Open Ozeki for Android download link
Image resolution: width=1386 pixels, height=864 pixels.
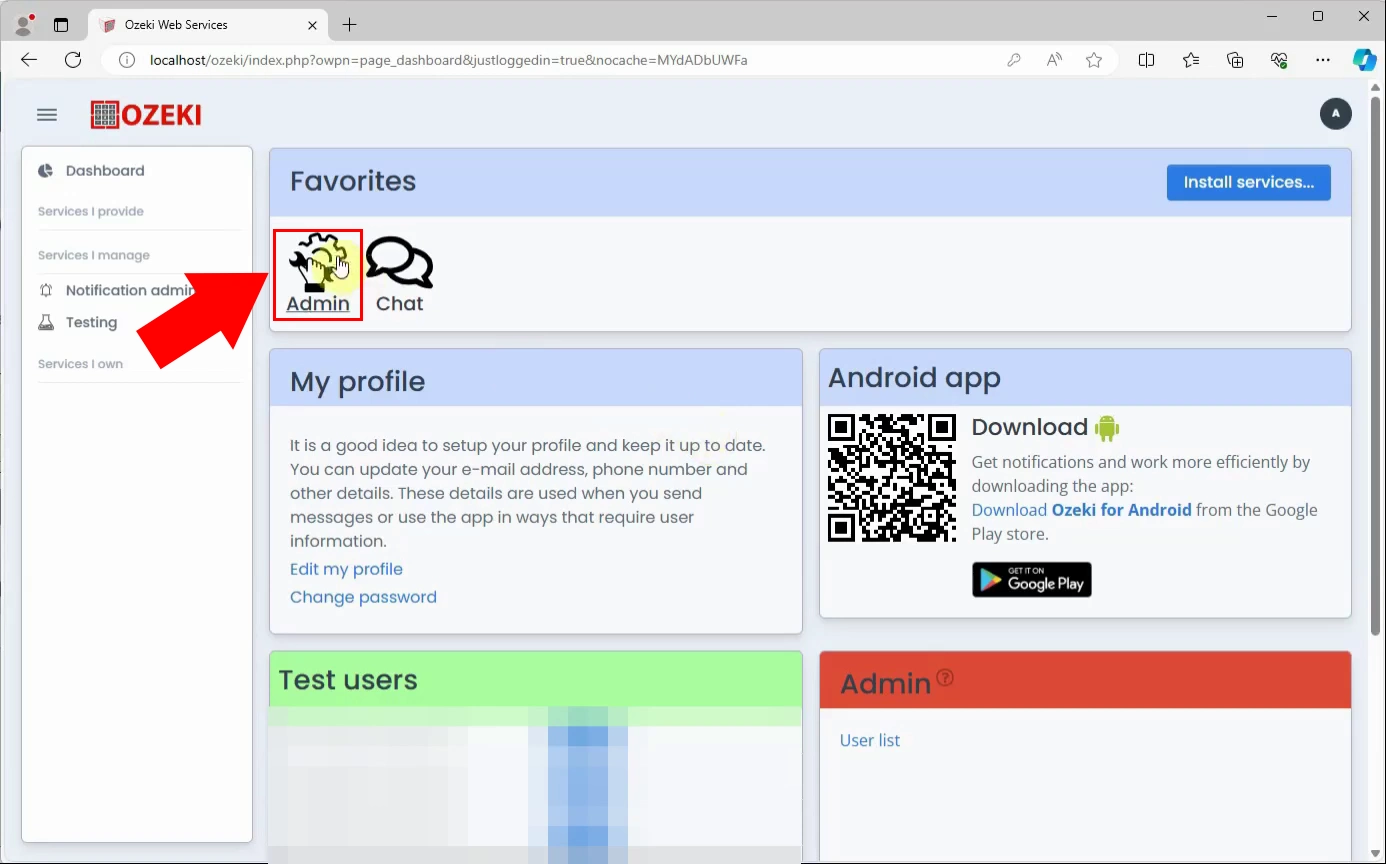[x=1081, y=510]
